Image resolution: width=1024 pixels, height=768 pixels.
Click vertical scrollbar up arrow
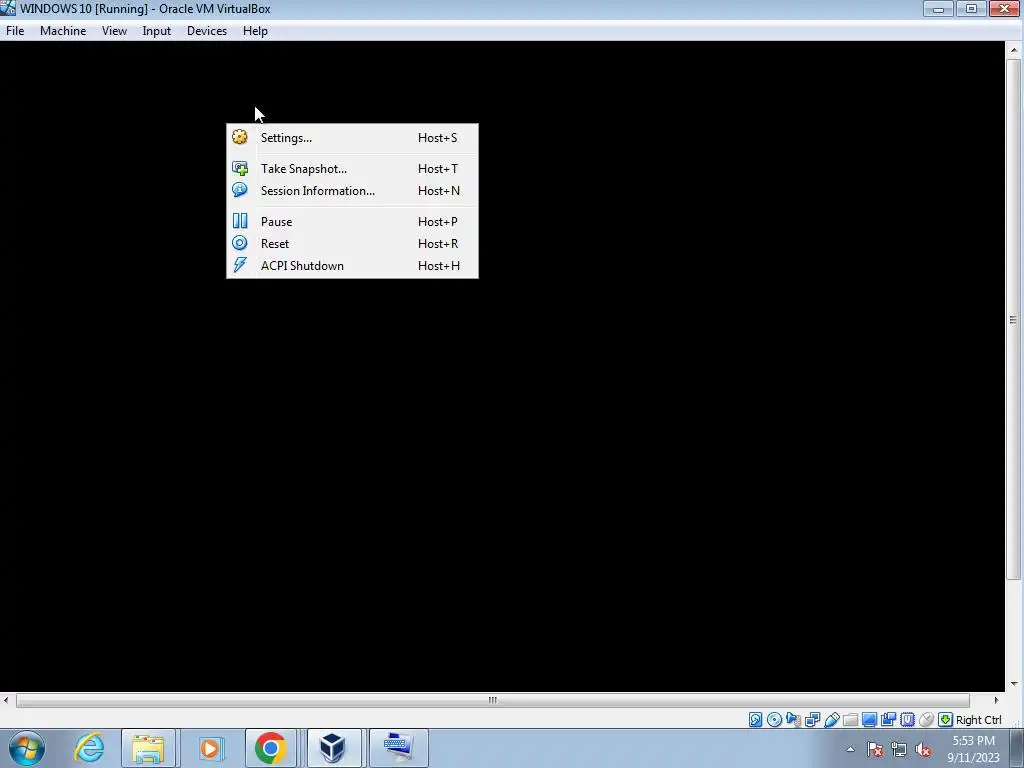(1014, 50)
